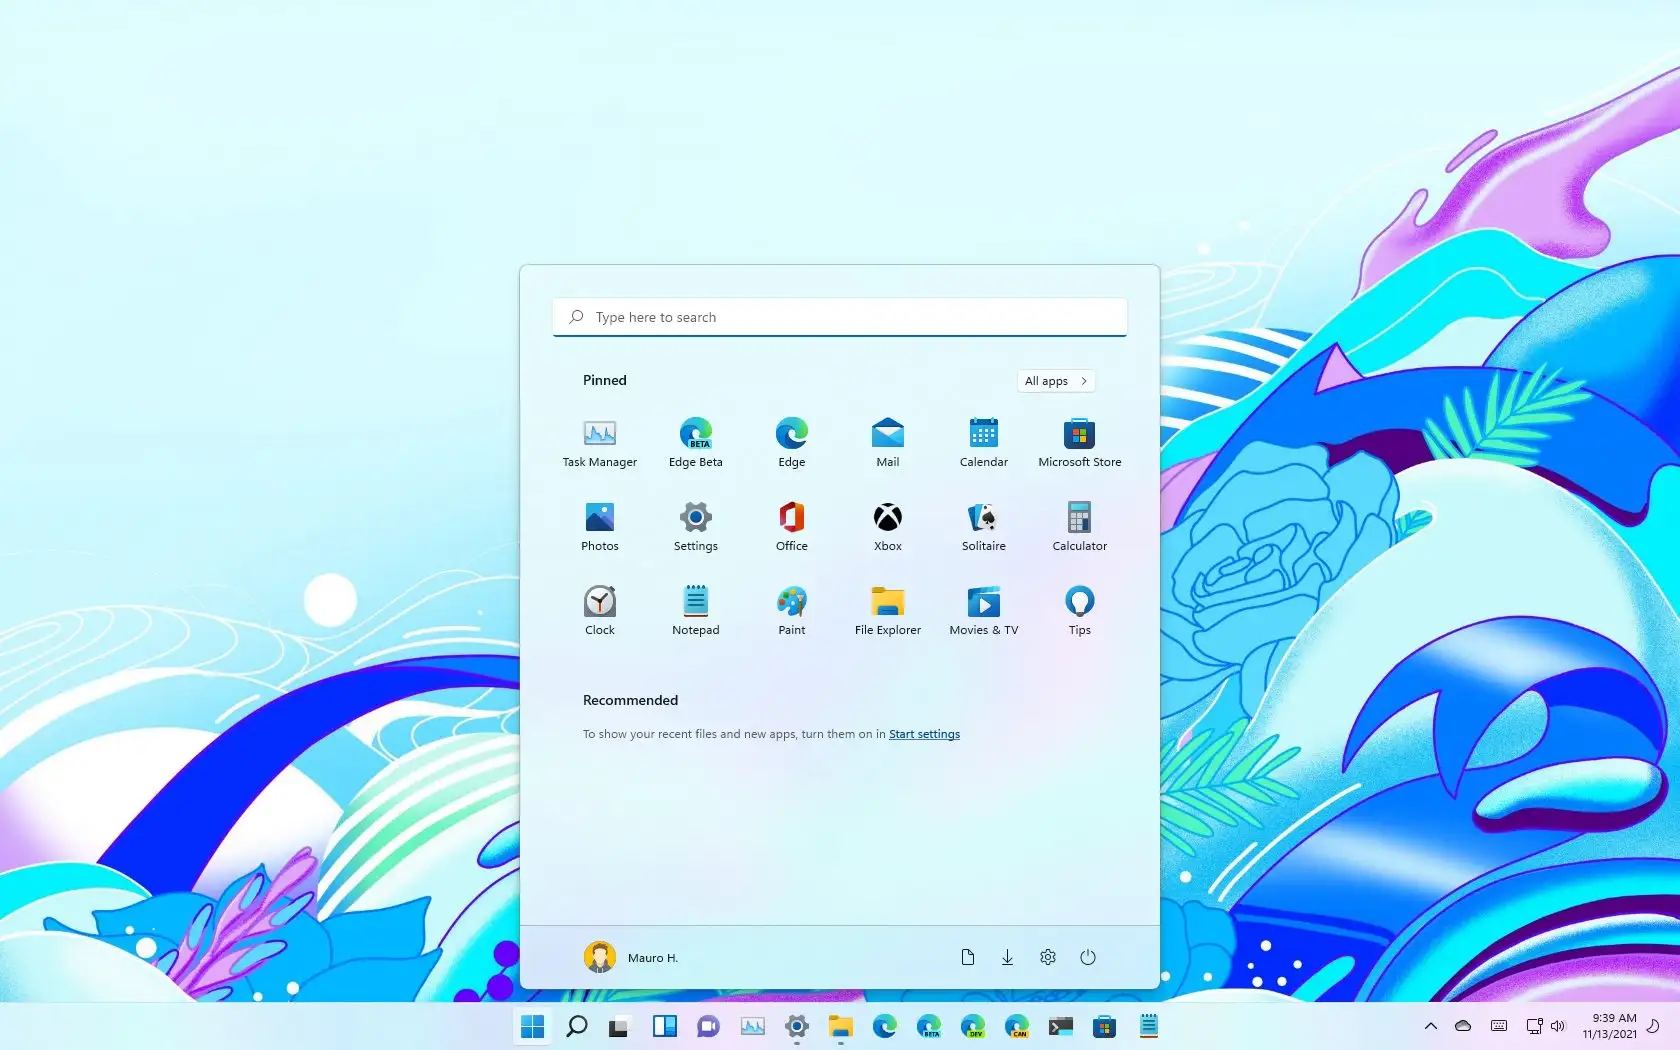Expand the All apps list
Image resolution: width=1680 pixels, height=1050 pixels.
(1056, 381)
